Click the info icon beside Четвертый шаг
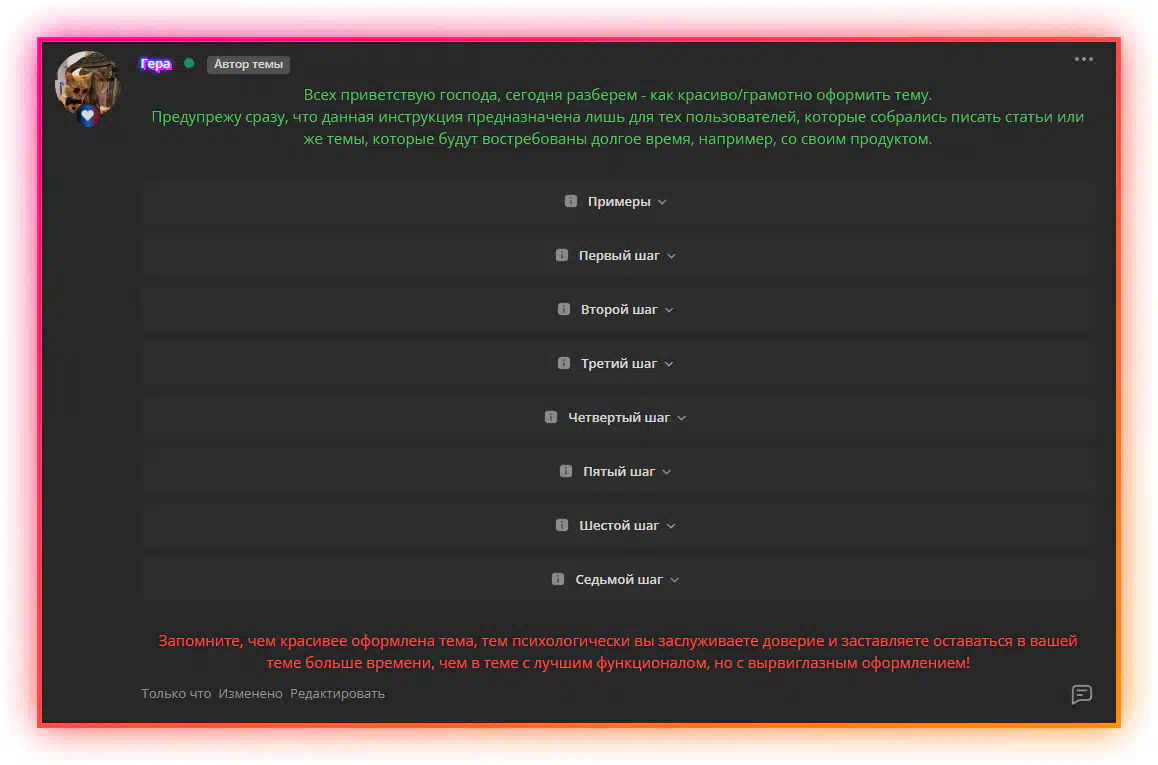Image resolution: width=1158 pixels, height=765 pixels. pos(551,417)
